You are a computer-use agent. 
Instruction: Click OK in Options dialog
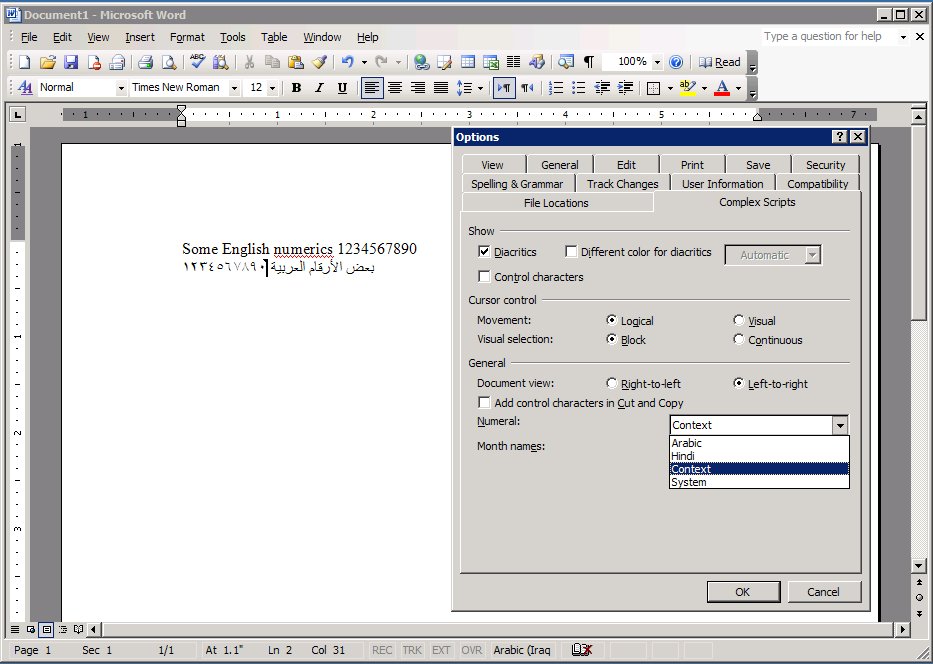pyautogui.click(x=742, y=591)
